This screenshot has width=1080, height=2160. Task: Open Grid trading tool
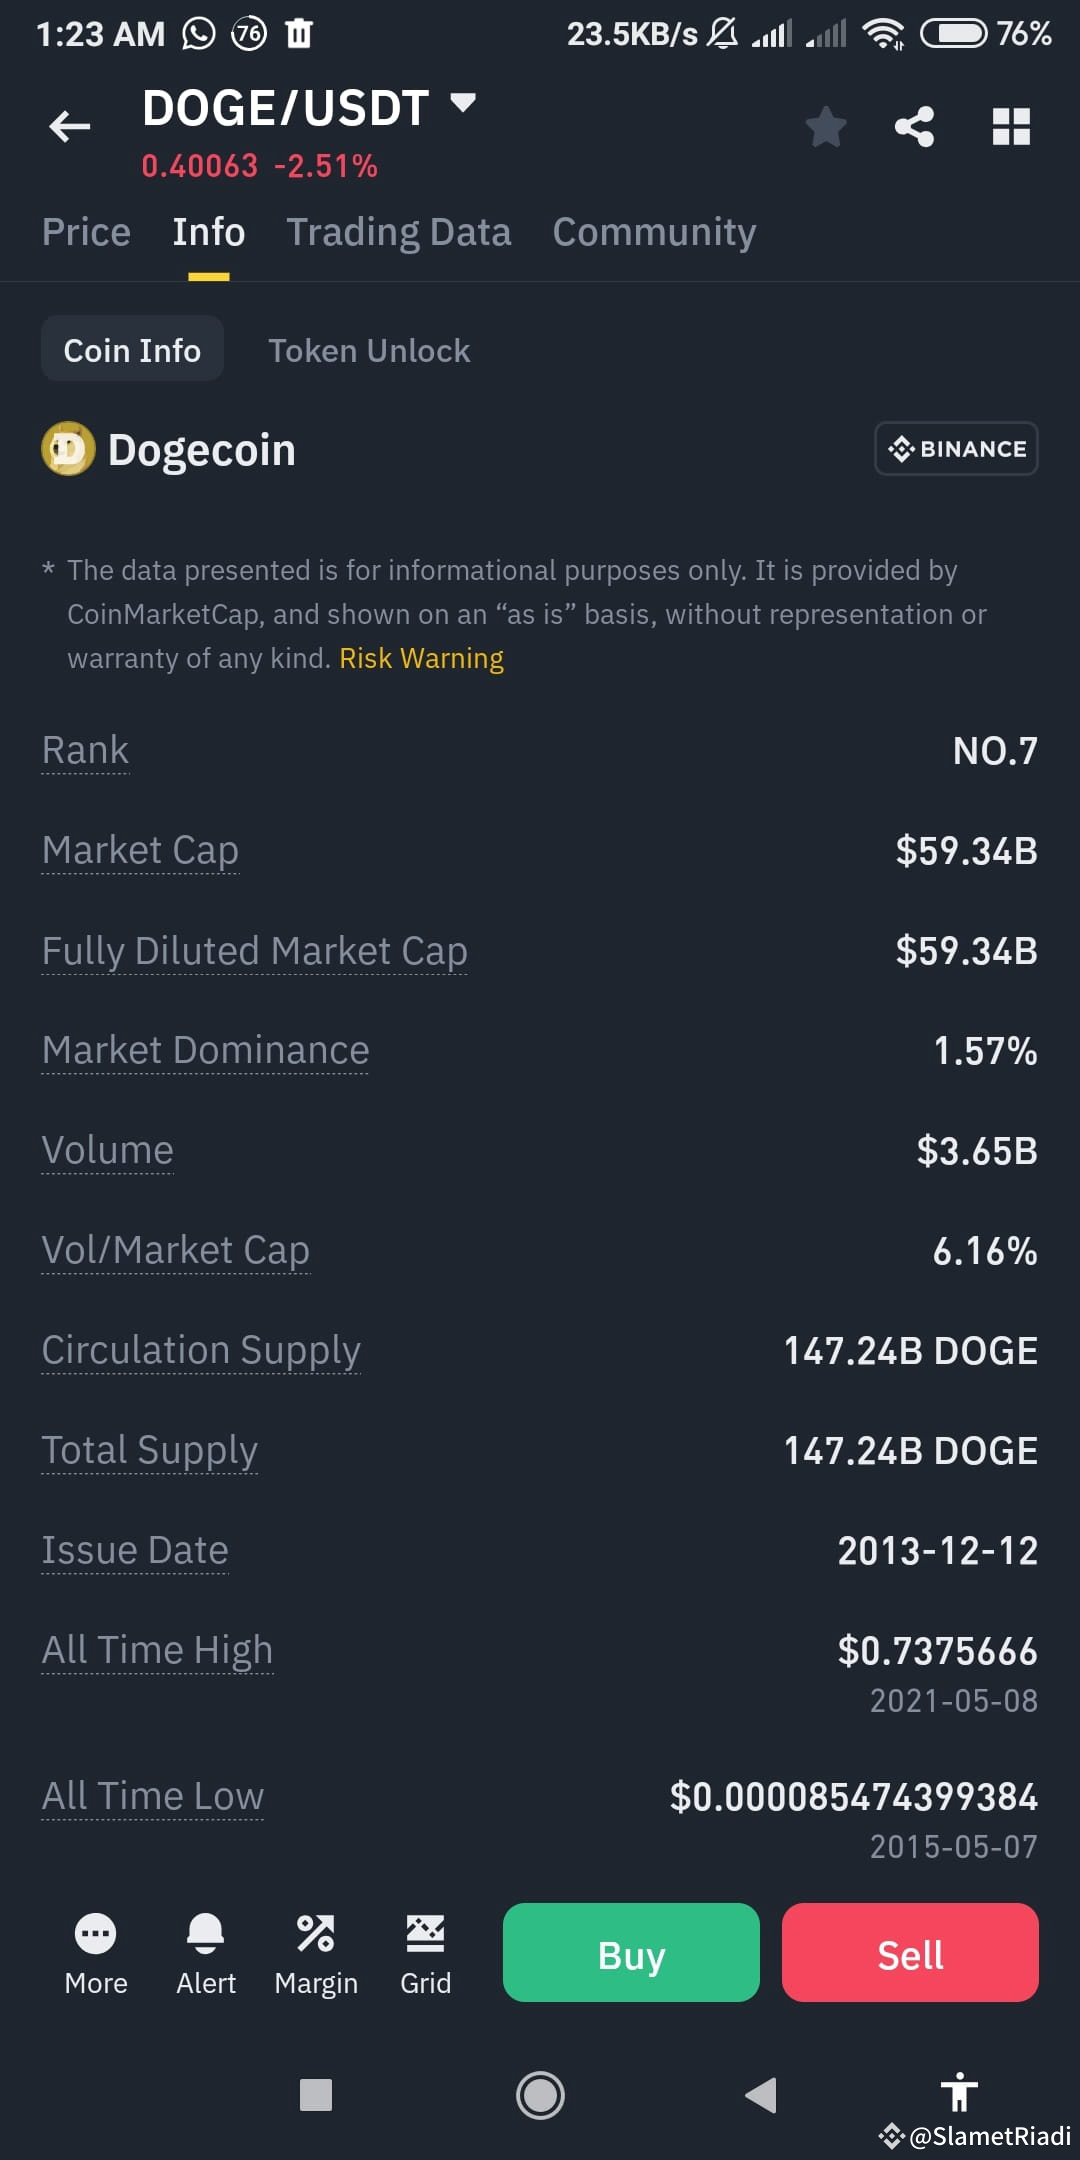point(425,1952)
